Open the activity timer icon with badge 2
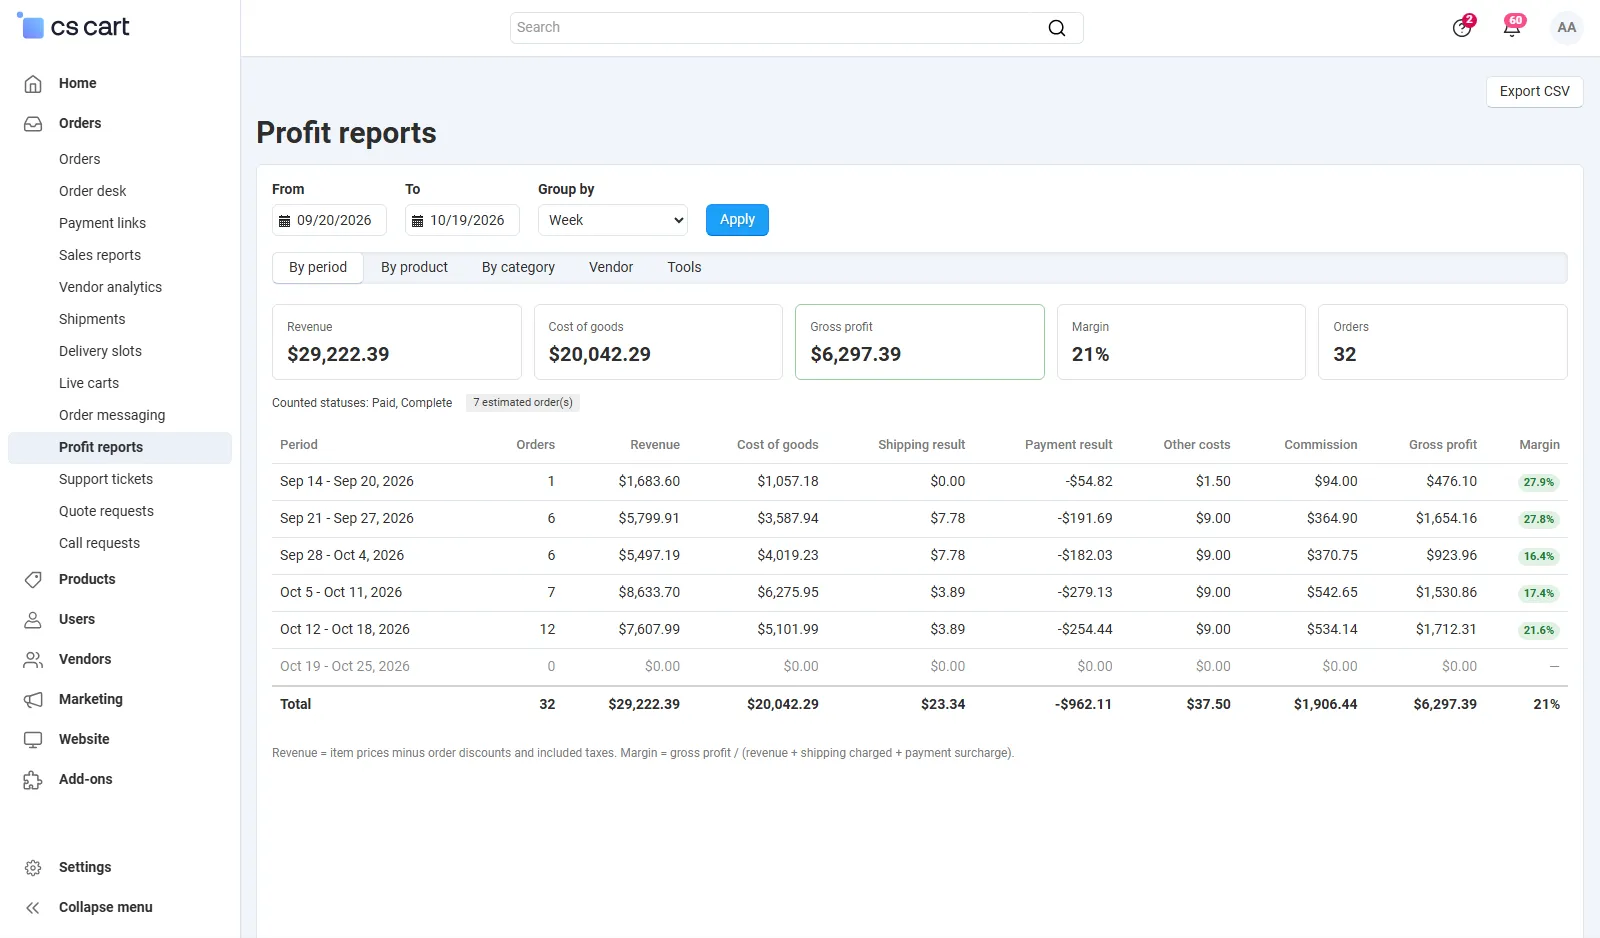1600x938 pixels. click(x=1462, y=27)
